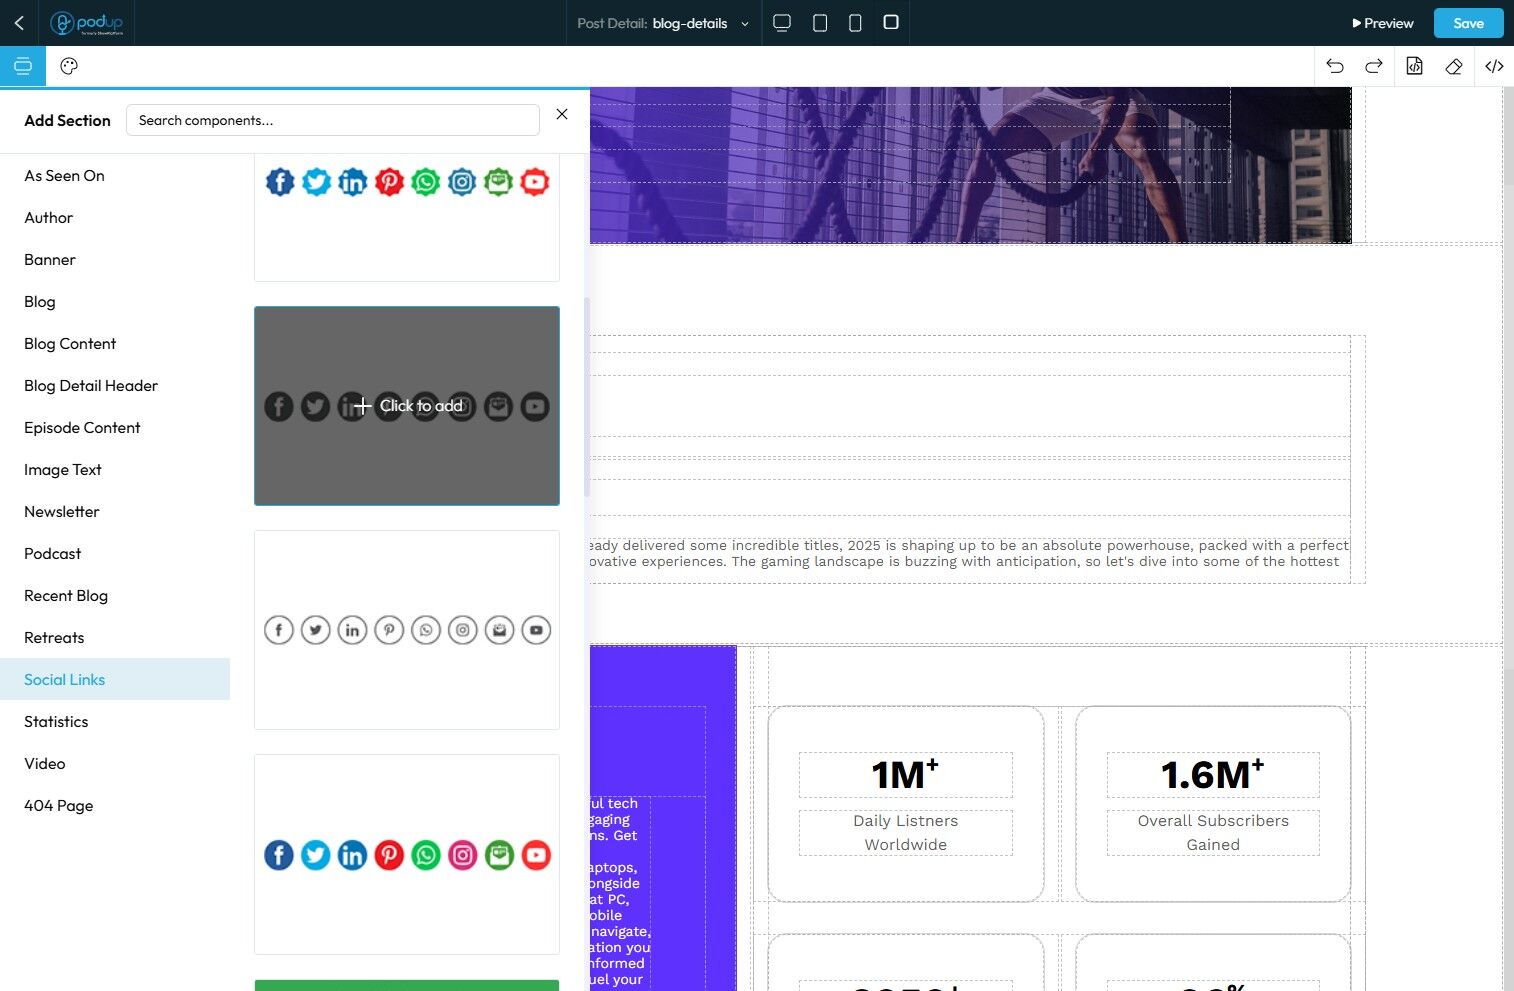Viewport: 1514px width, 991px height.
Task: Select the purple hero image on canvas
Action: click(970, 165)
